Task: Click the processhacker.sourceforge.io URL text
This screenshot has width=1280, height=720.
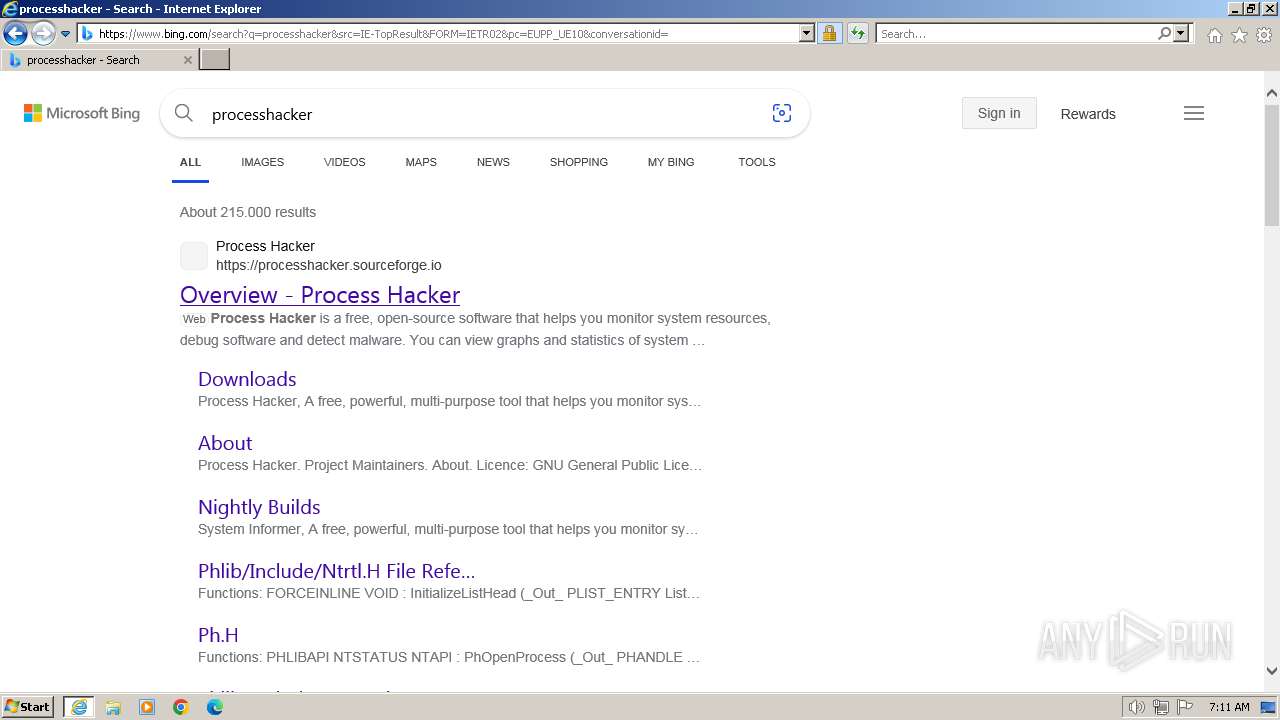Action: pyautogui.click(x=329, y=266)
